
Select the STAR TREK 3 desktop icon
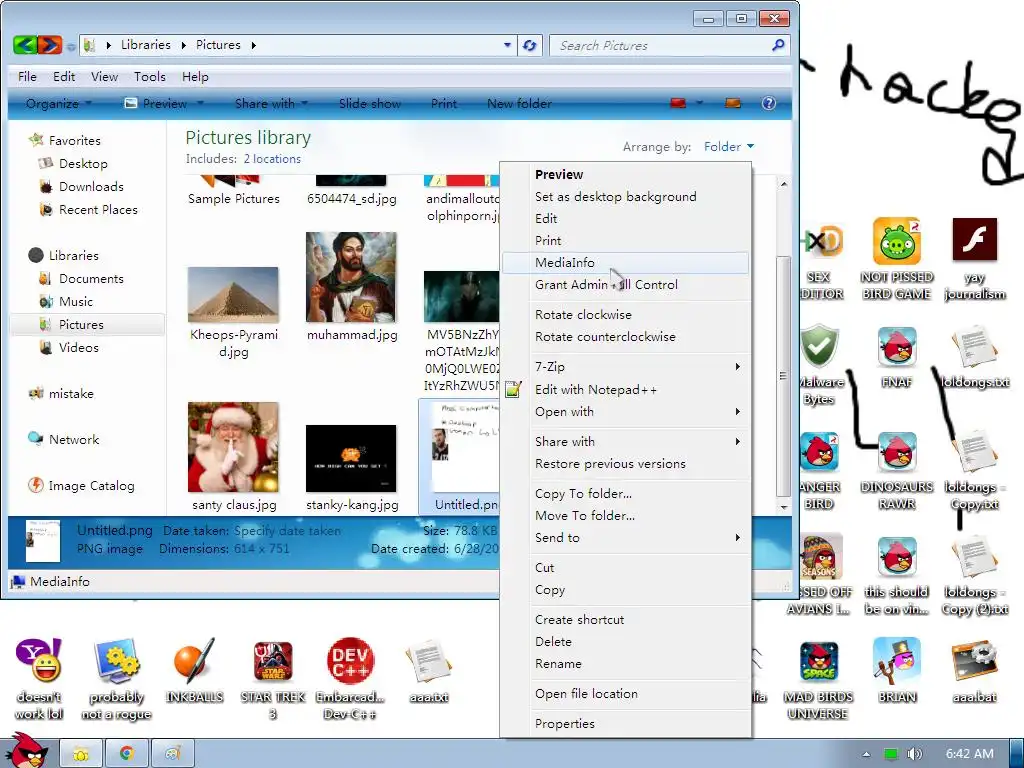273,679
